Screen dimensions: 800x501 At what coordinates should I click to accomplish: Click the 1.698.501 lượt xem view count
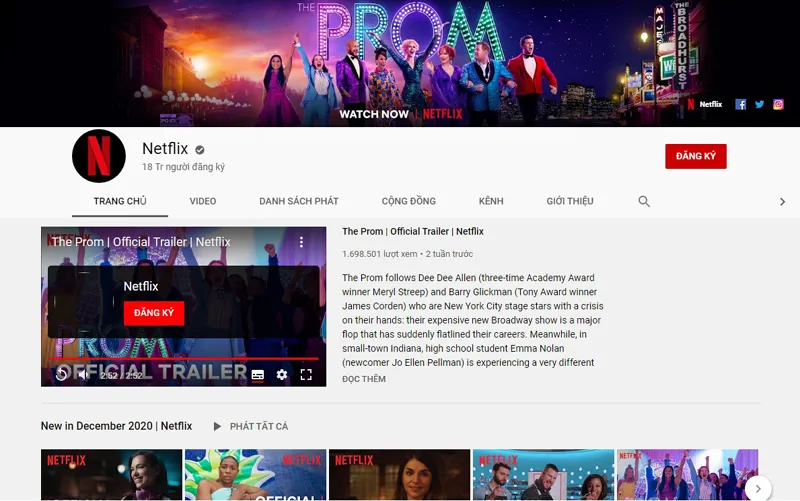tap(380, 254)
